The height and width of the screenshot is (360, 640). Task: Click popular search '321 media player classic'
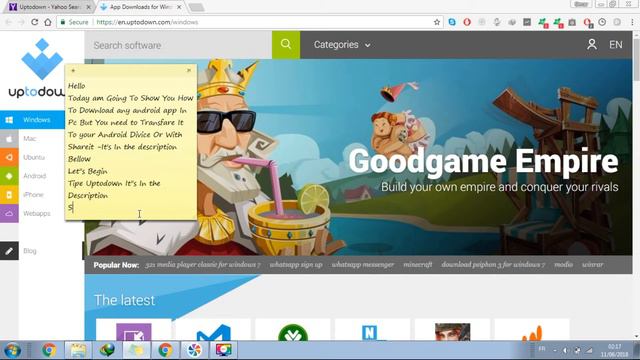202,264
